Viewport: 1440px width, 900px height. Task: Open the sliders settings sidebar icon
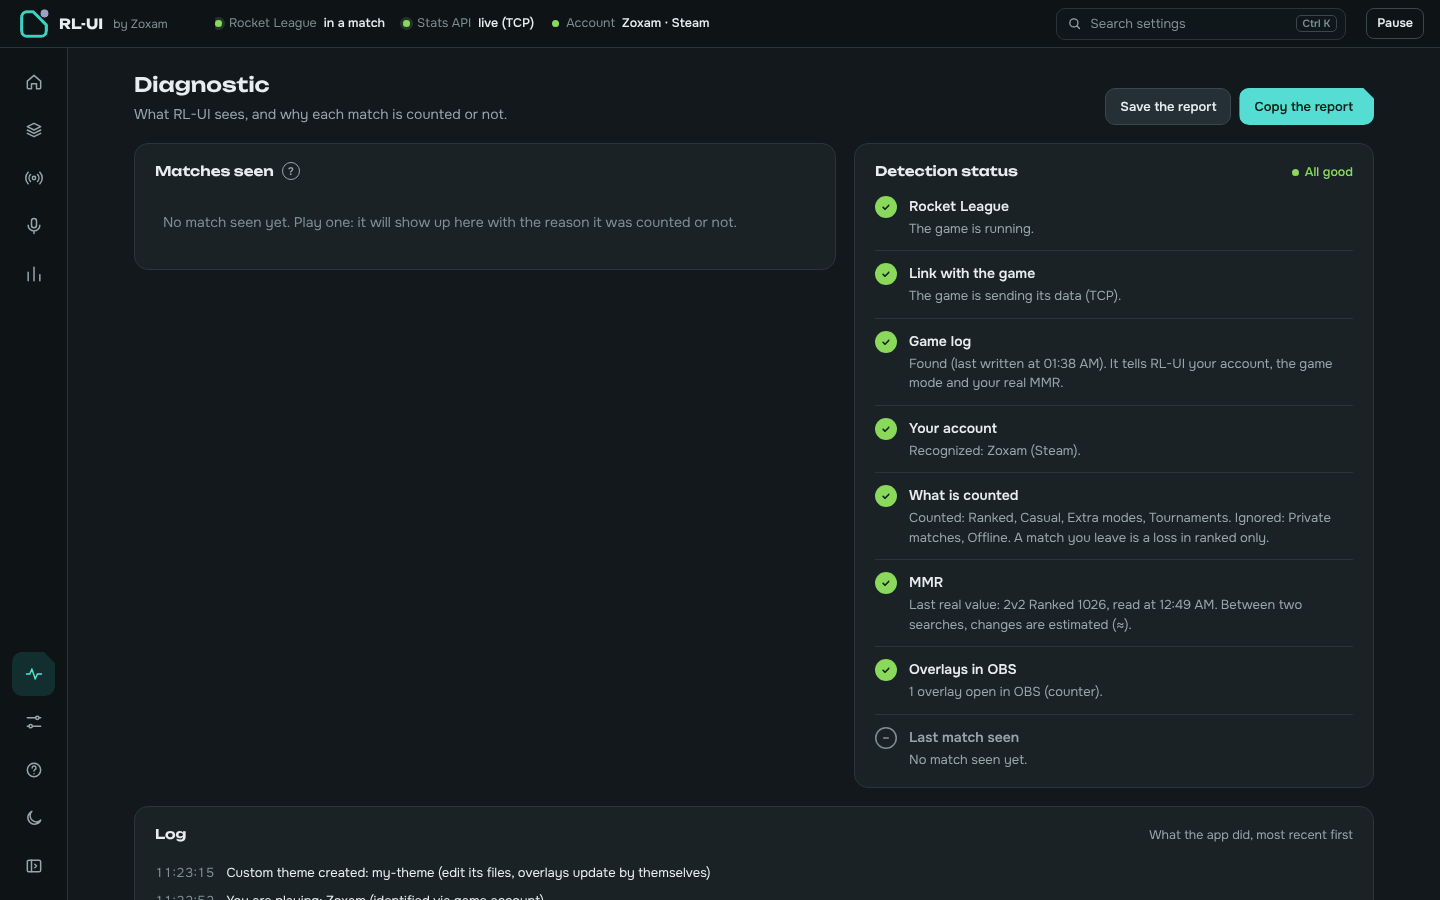34,722
